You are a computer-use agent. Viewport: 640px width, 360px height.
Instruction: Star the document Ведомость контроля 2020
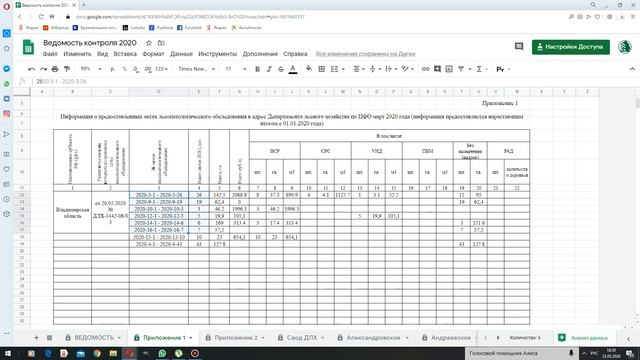[149, 43]
